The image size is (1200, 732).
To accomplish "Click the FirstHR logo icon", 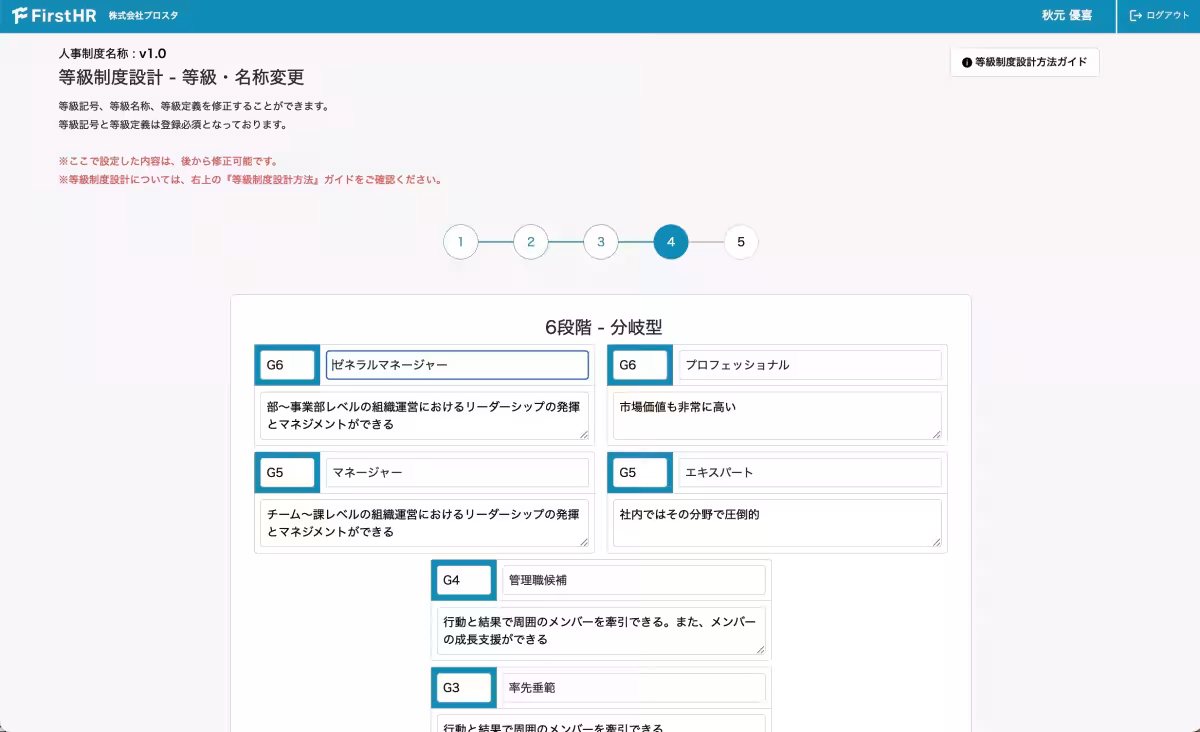I will (20, 15).
